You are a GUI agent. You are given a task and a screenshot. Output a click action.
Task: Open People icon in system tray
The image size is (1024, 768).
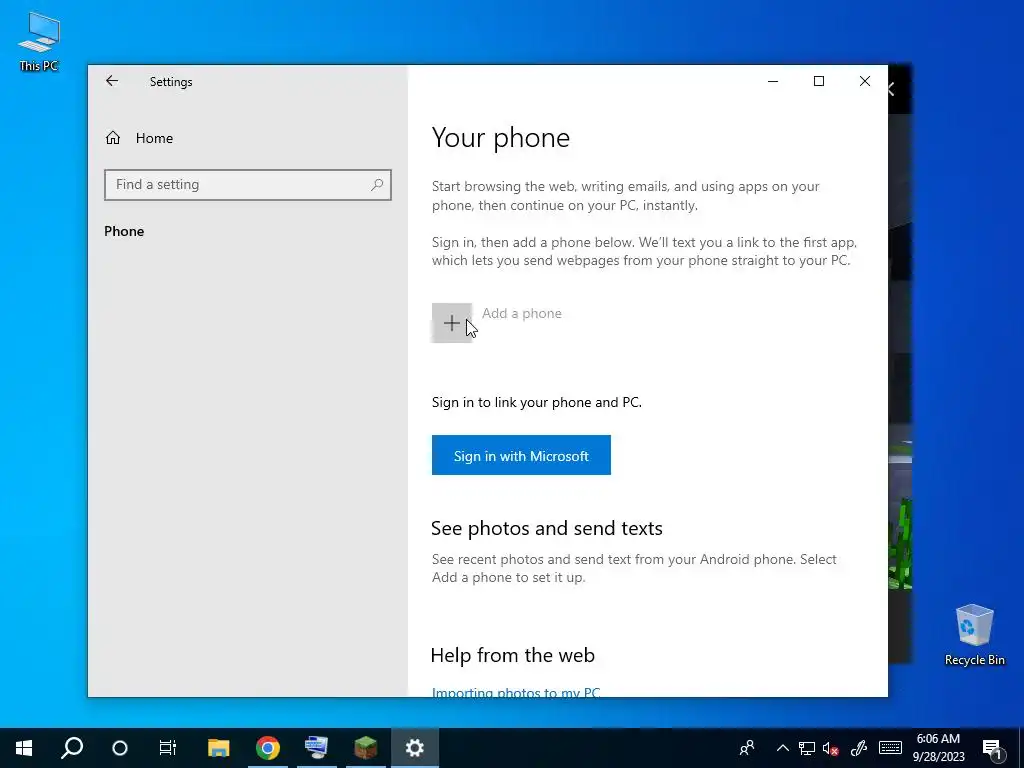coord(747,748)
